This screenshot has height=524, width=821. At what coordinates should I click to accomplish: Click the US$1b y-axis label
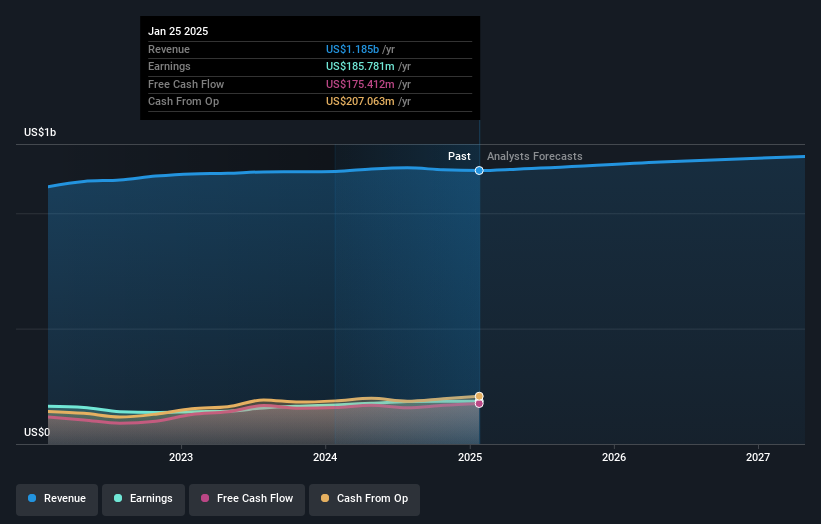pyautogui.click(x=40, y=132)
